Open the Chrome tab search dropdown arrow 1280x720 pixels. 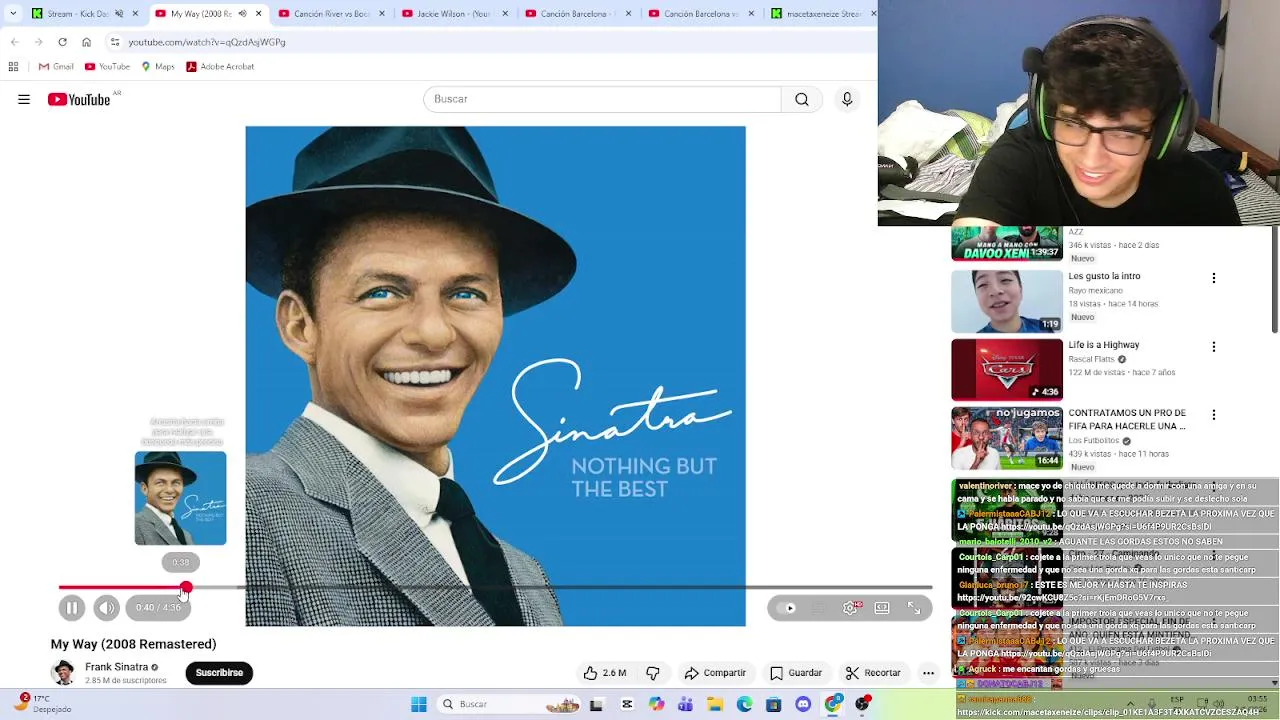click(12, 14)
